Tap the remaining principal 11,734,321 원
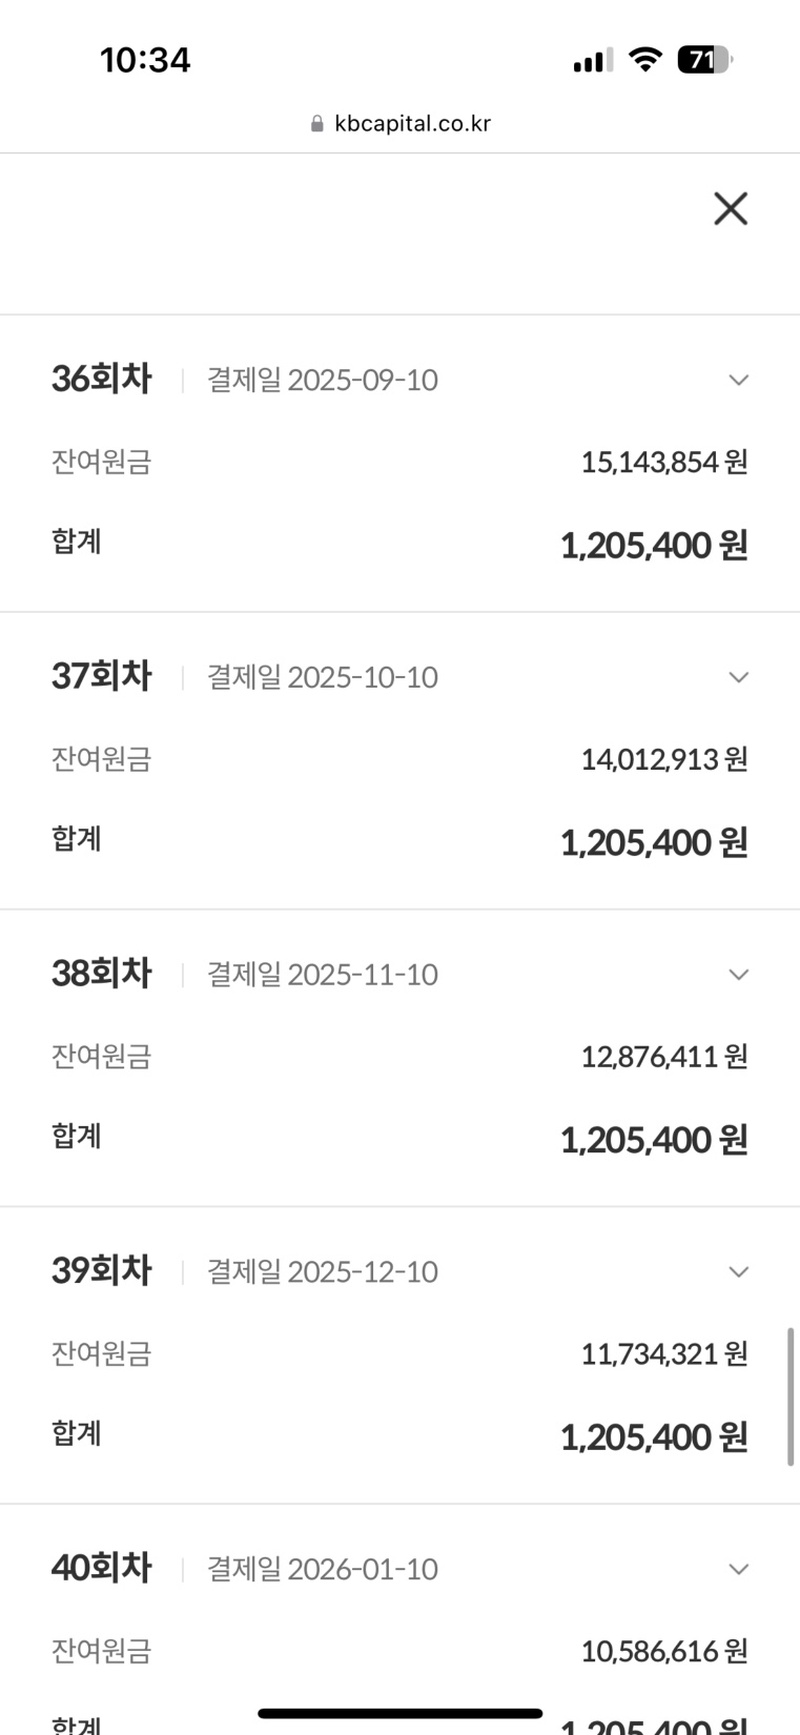Viewport: 800px width, 1735px height. click(664, 1354)
